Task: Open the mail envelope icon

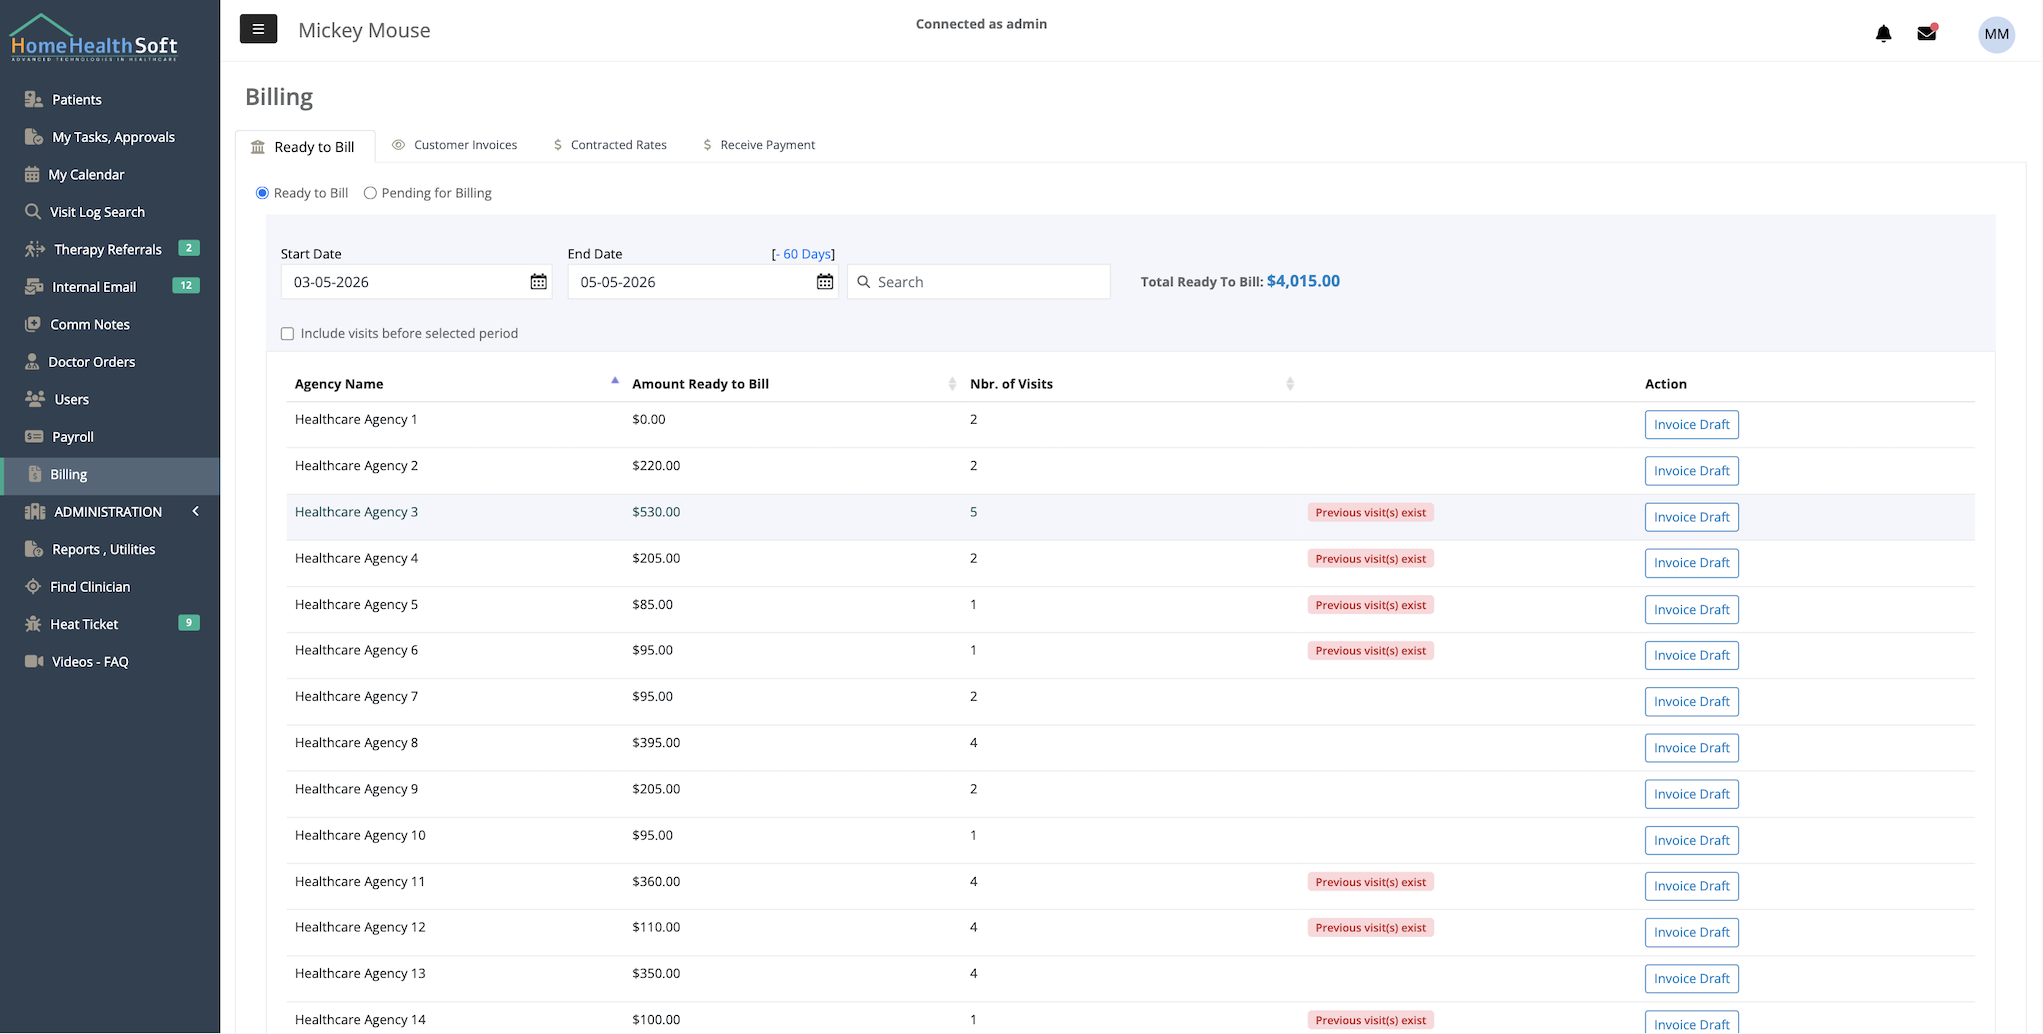Action: click(x=1927, y=33)
